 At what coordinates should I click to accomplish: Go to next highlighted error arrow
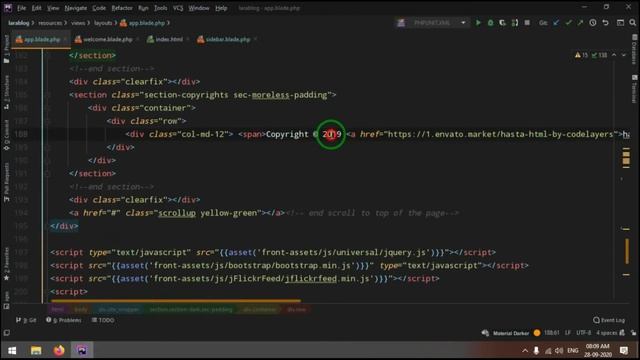pyautogui.click(x=624, y=55)
